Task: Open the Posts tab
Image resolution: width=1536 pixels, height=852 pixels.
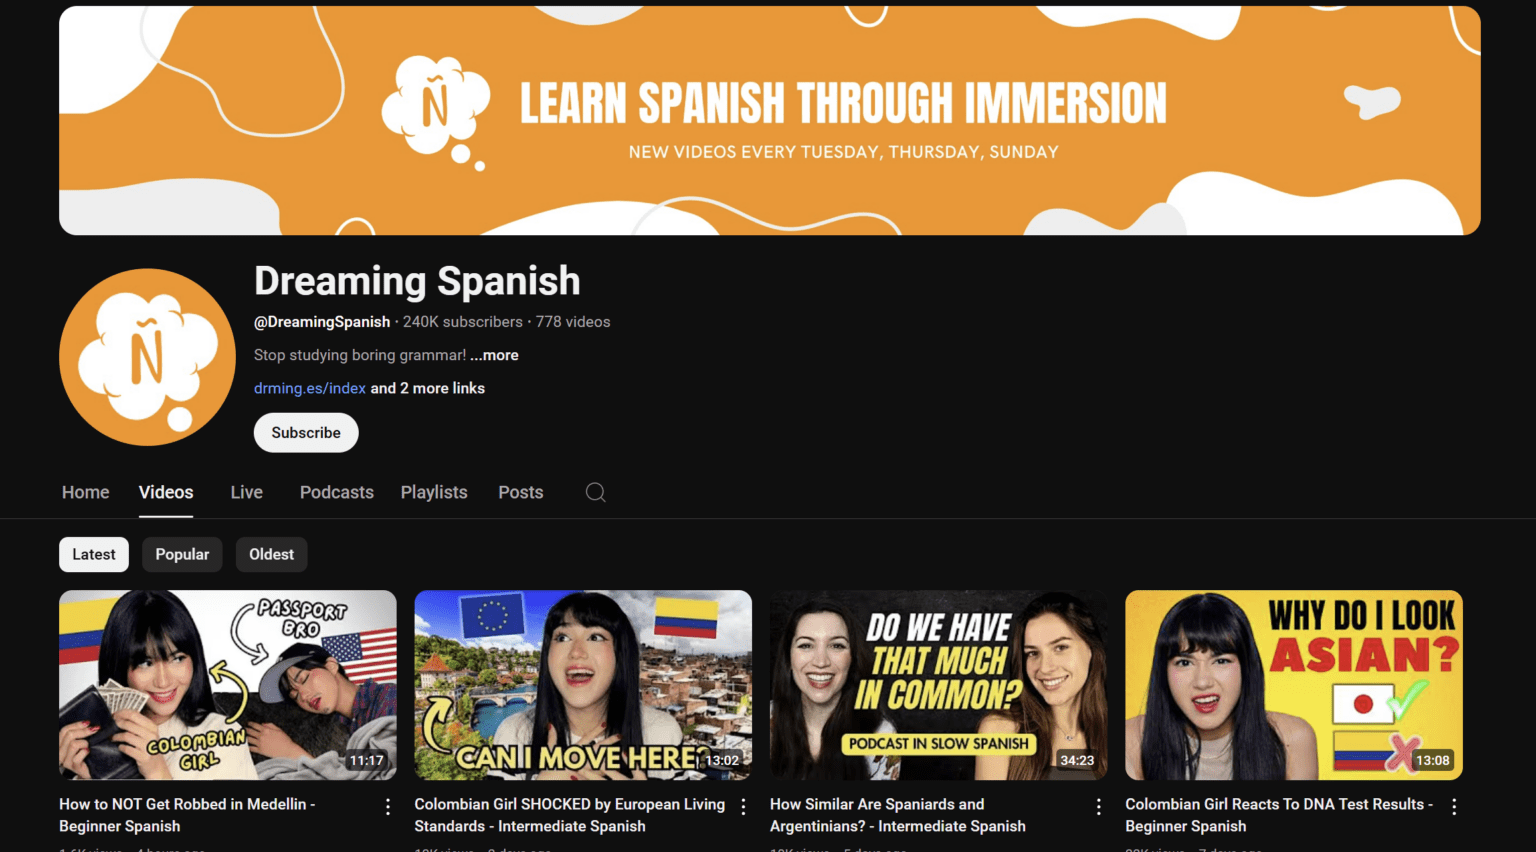Action: 520,492
